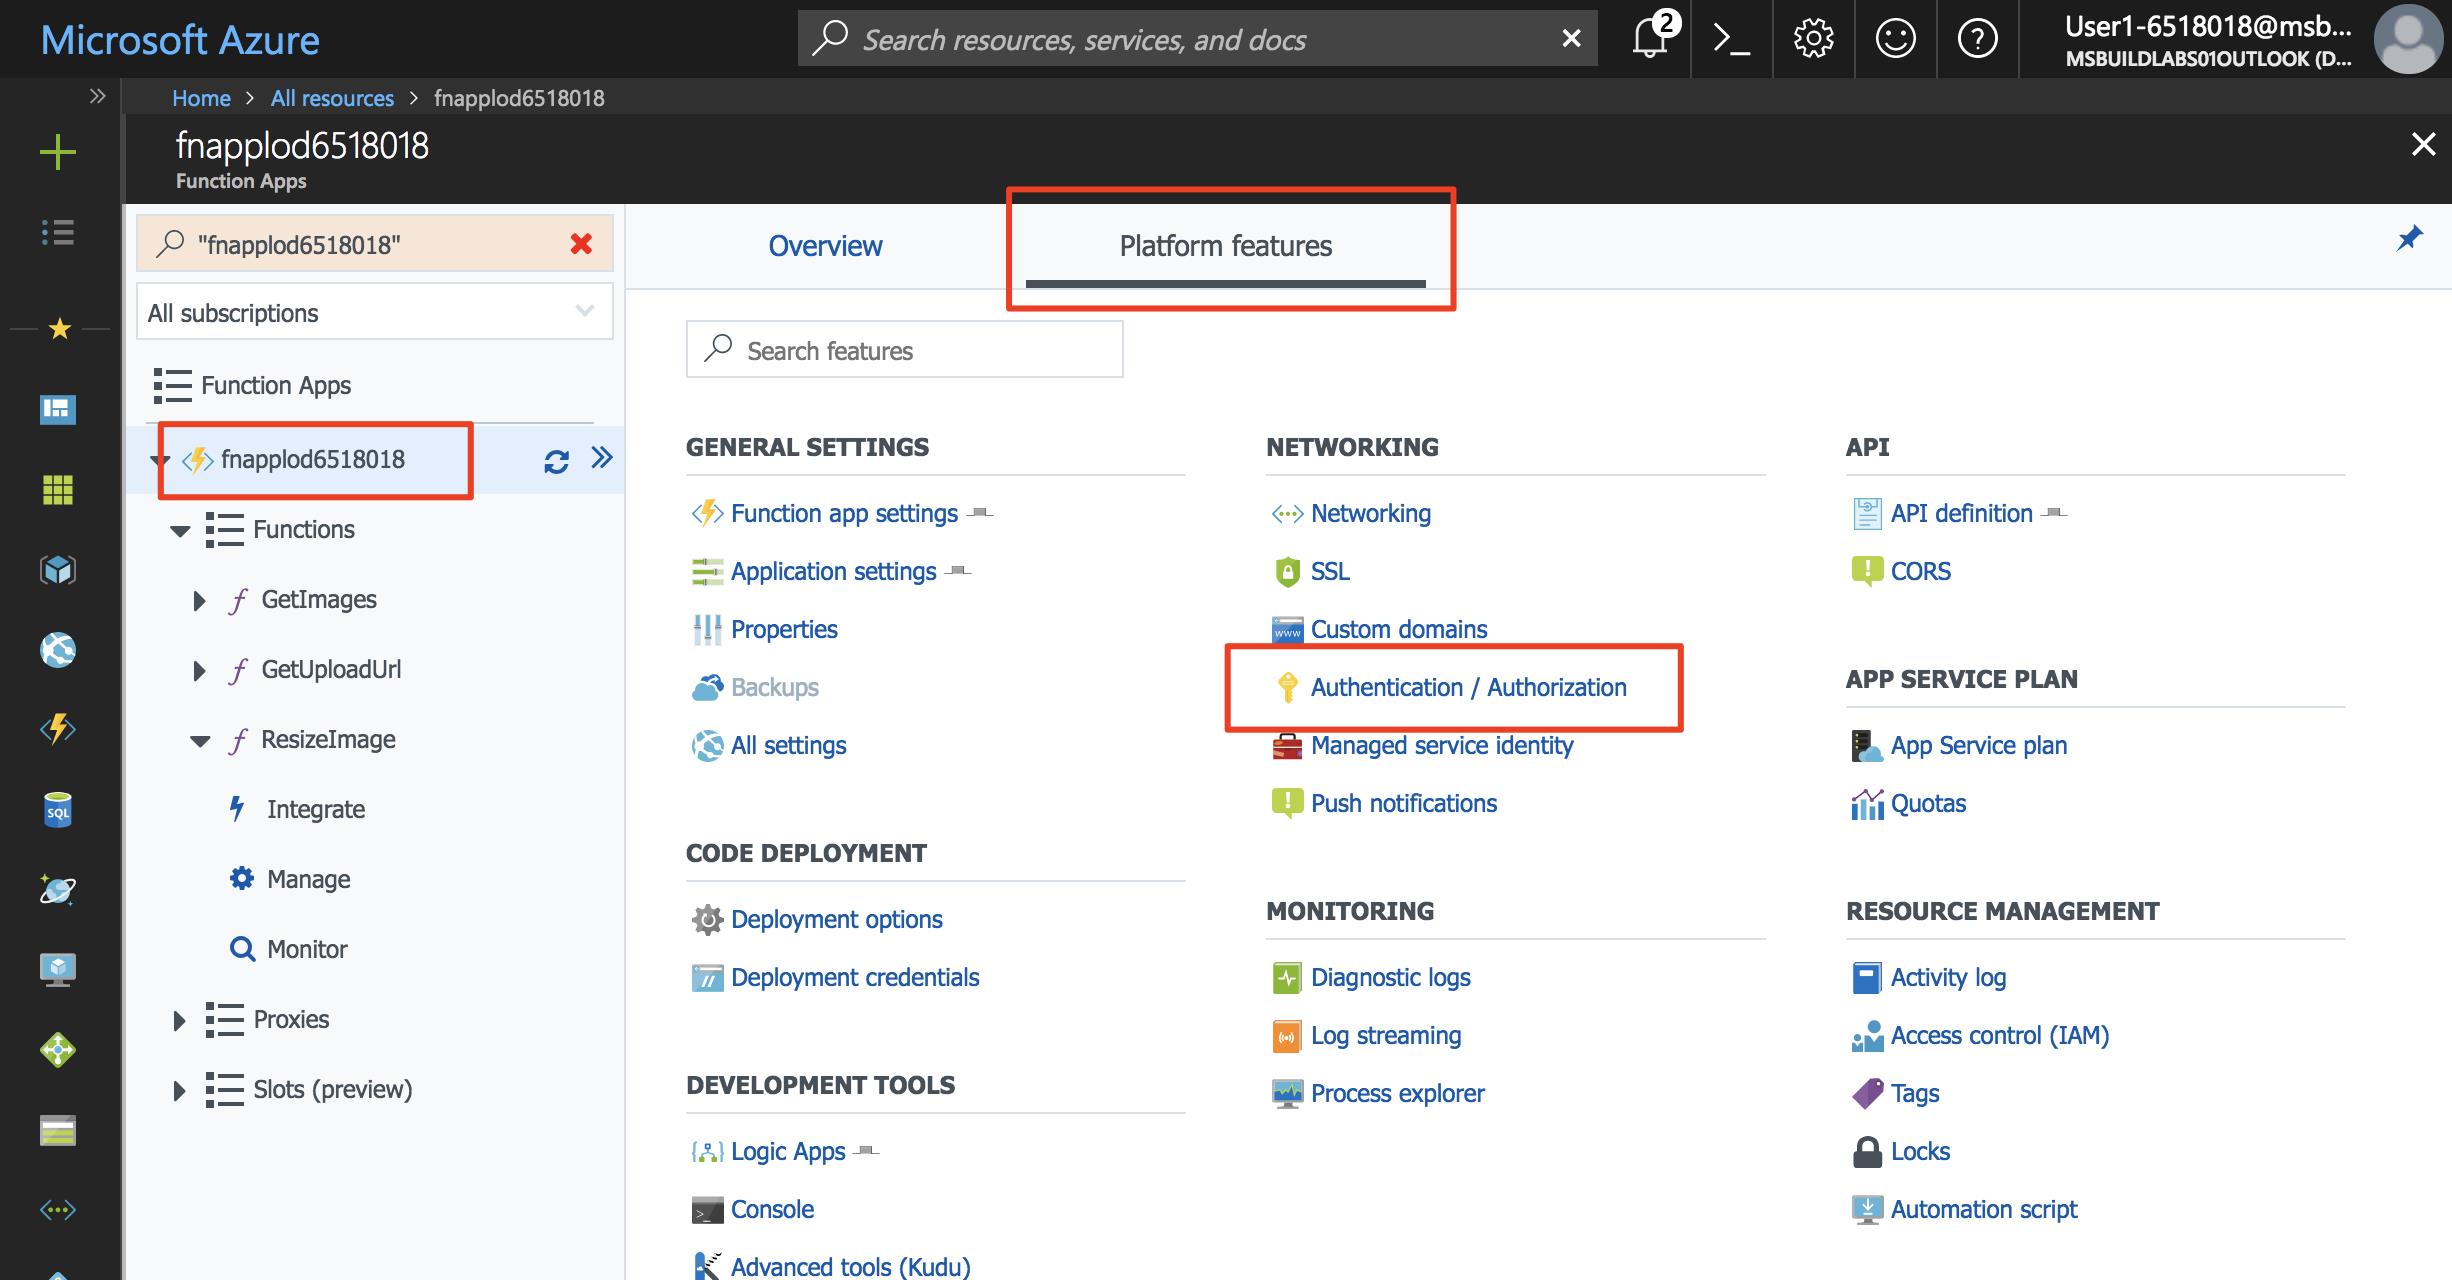Image resolution: width=2452 pixels, height=1280 pixels.
Task: Open Function app settings link
Action: pyautogui.click(x=844, y=513)
